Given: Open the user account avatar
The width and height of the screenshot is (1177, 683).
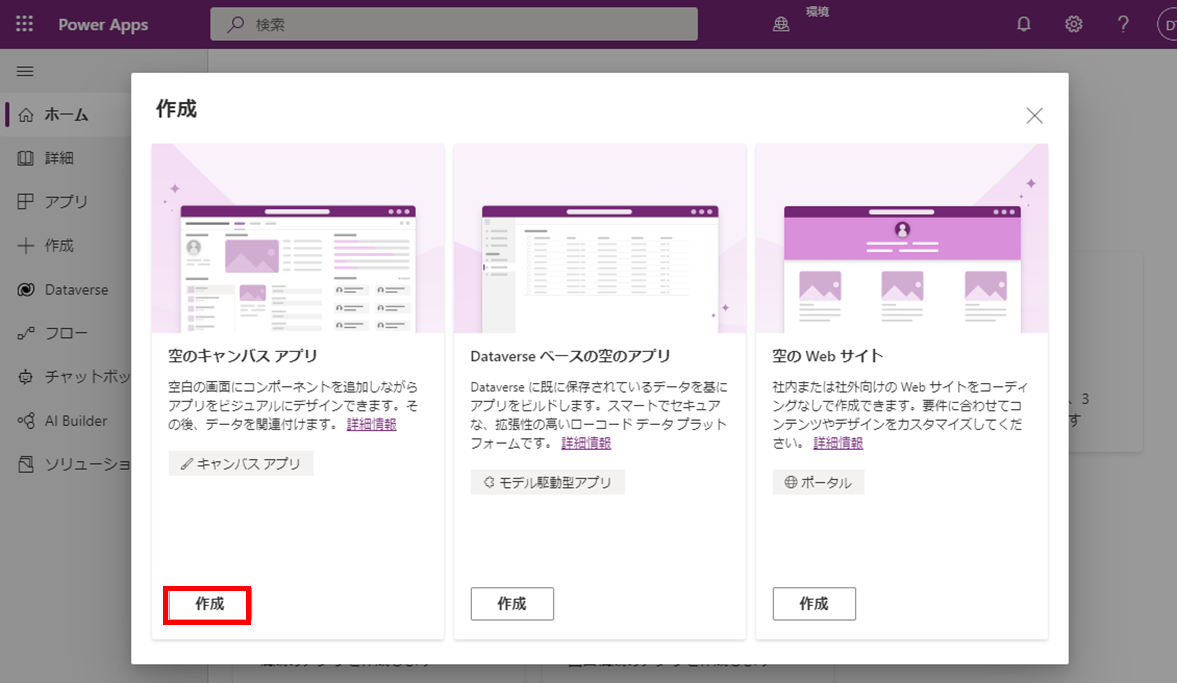Looking at the screenshot, I should click(x=1167, y=25).
